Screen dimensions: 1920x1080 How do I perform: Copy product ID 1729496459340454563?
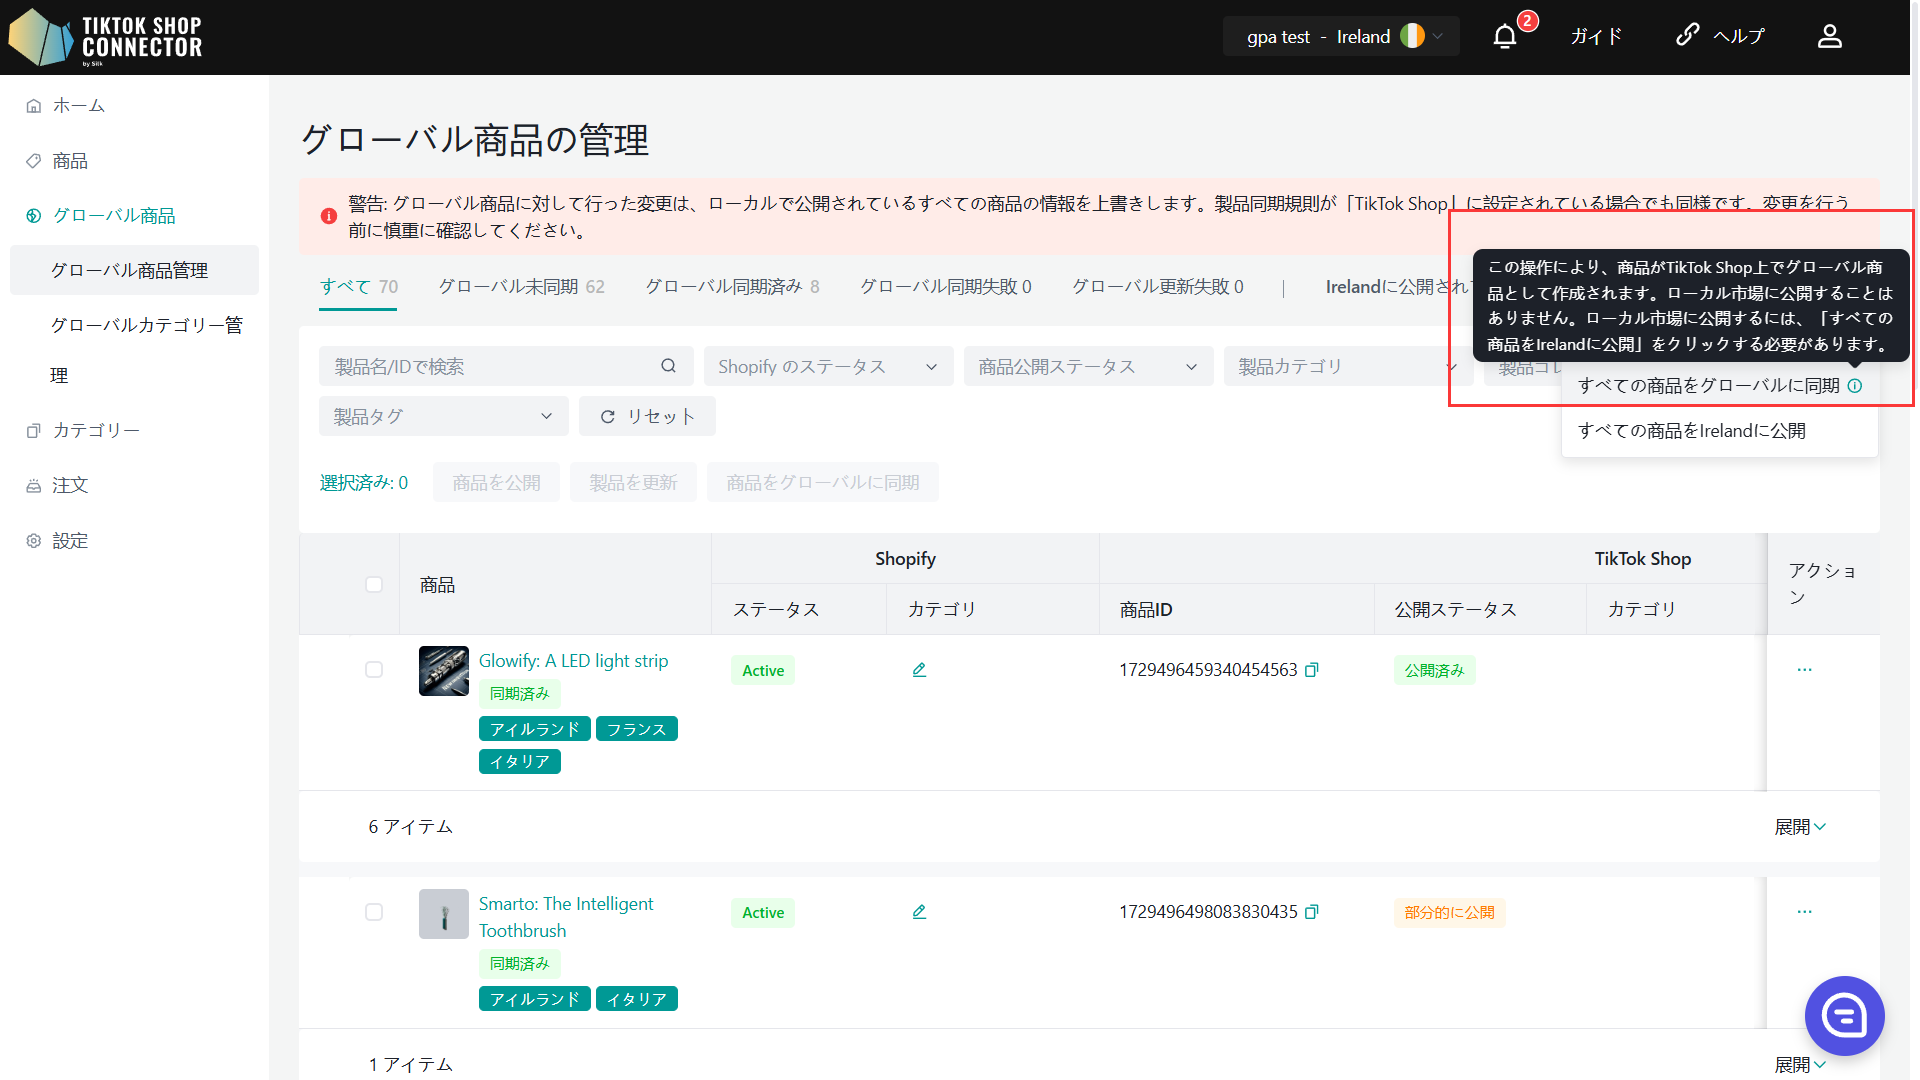coord(1312,670)
